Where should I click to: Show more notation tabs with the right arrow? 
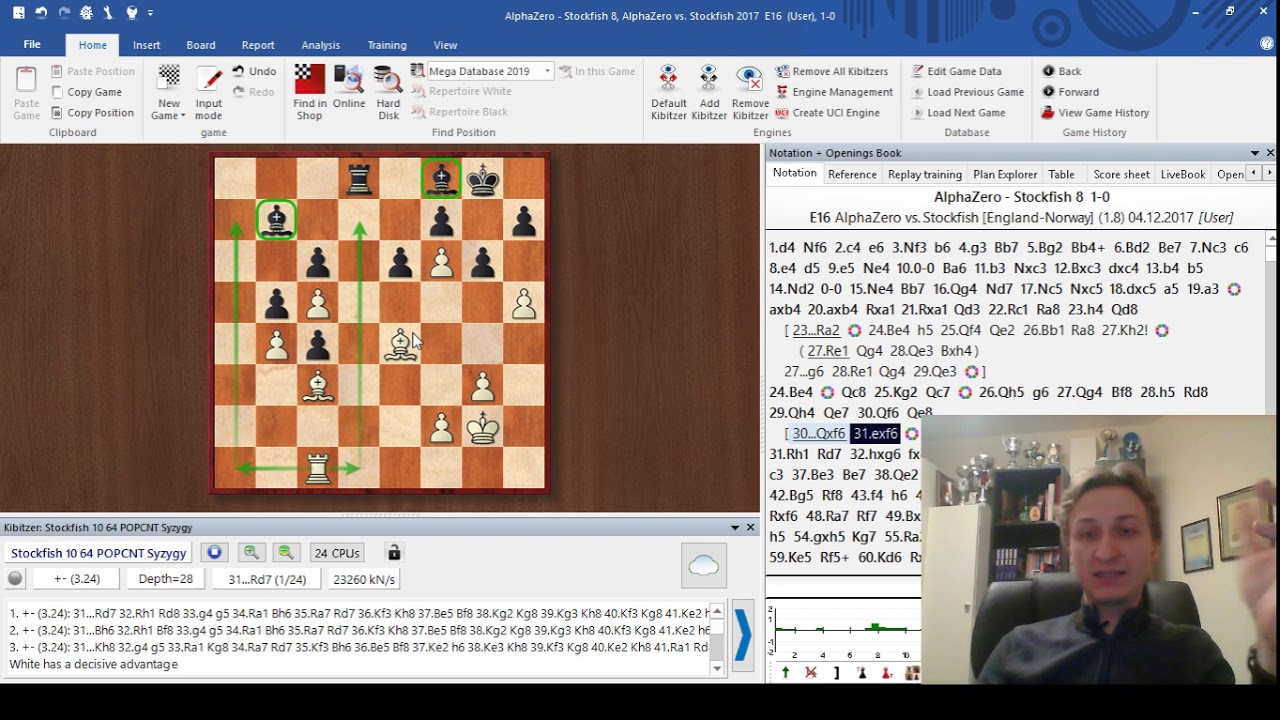[1270, 174]
